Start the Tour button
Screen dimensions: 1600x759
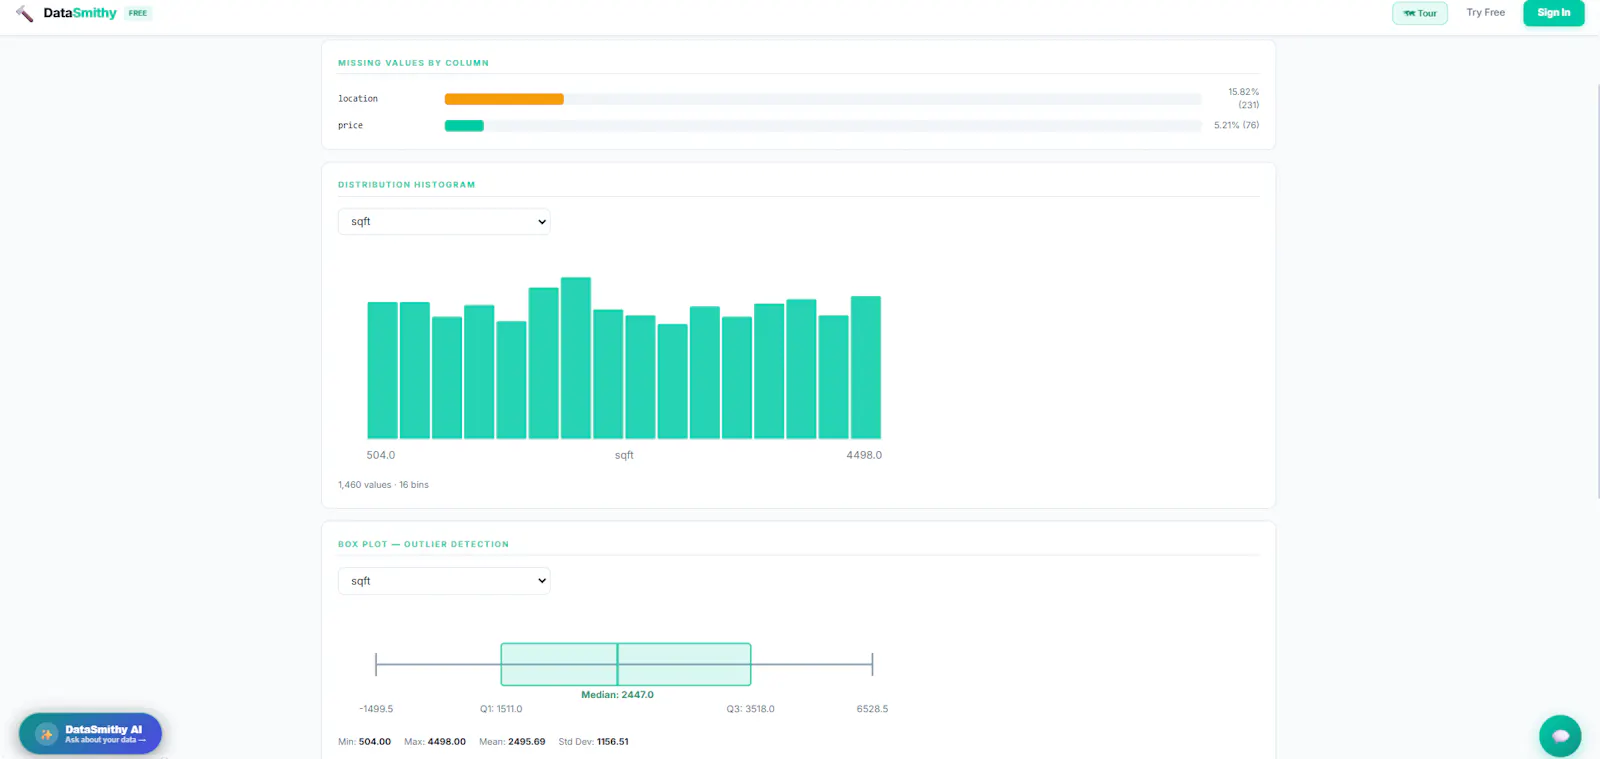[x=1420, y=13]
